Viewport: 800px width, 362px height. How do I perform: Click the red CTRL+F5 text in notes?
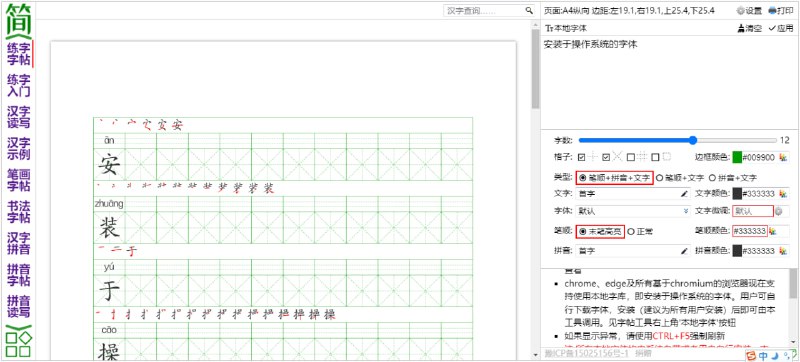point(671,335)
